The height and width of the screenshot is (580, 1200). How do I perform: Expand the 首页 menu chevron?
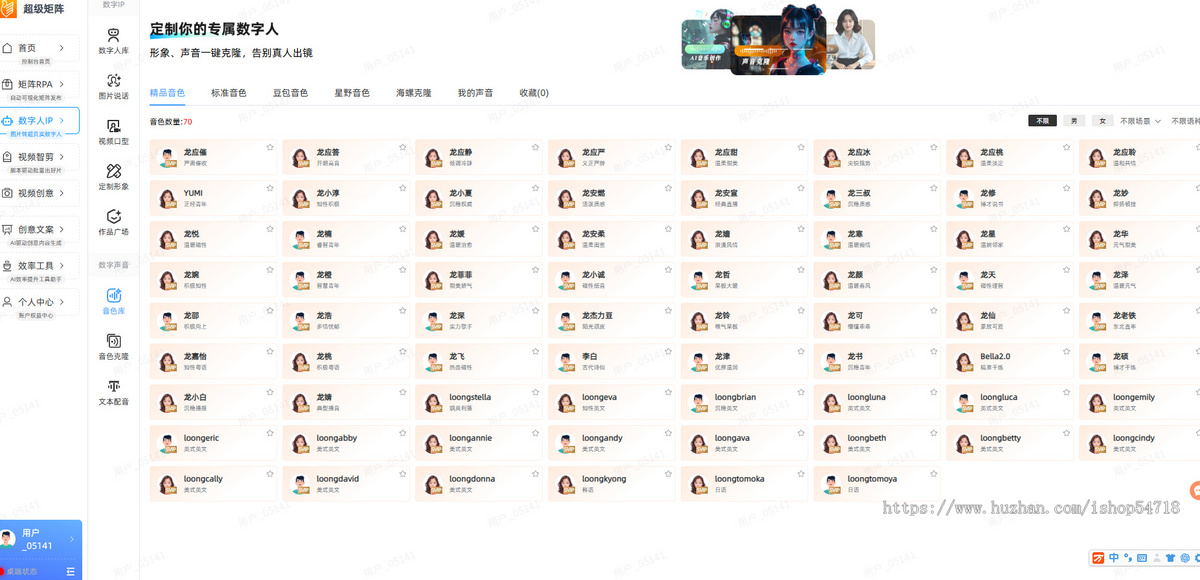point(62,47)
